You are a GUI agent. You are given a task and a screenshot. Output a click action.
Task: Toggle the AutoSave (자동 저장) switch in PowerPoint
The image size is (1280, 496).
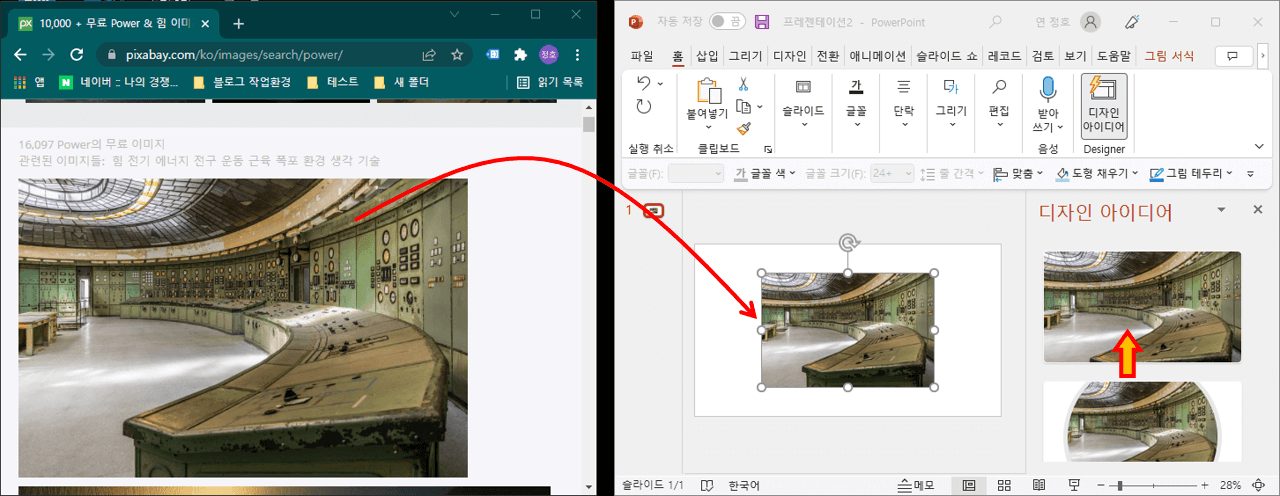pos(727,21)
